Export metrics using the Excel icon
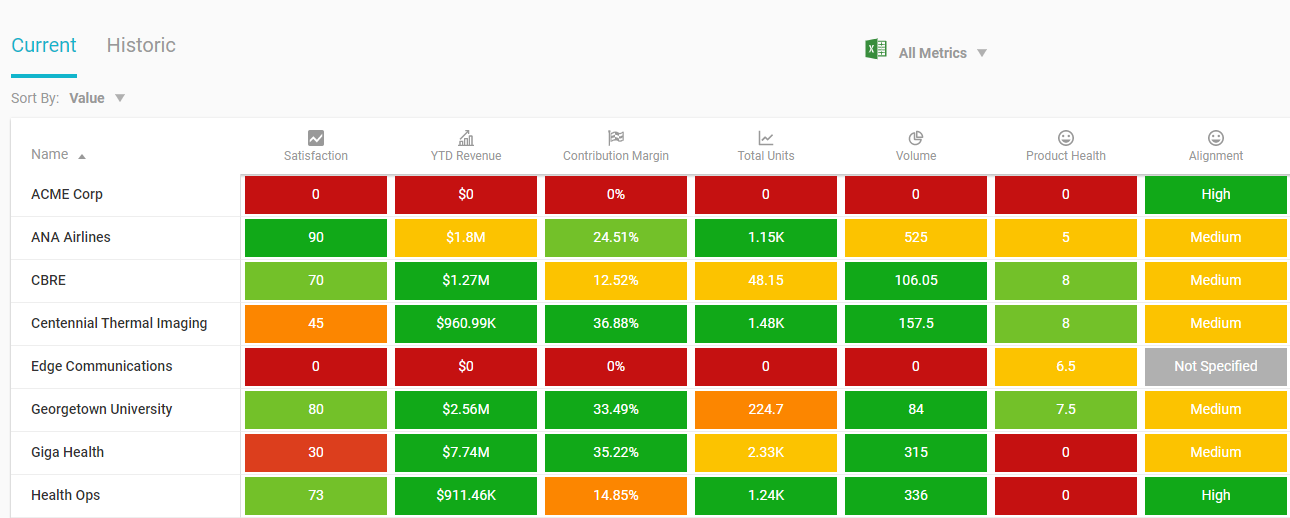The width and height of the screenshot is (1290, 518). 876,50
